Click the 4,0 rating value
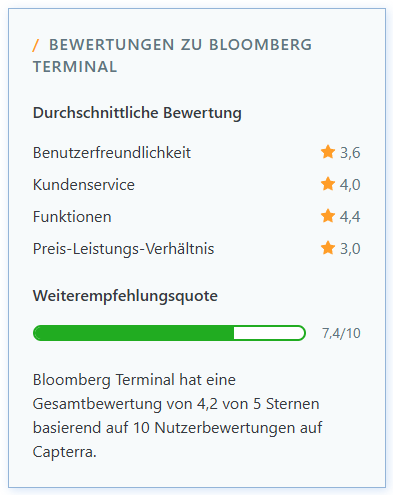This screenshot has height=504, width=393. coord(350,185)
